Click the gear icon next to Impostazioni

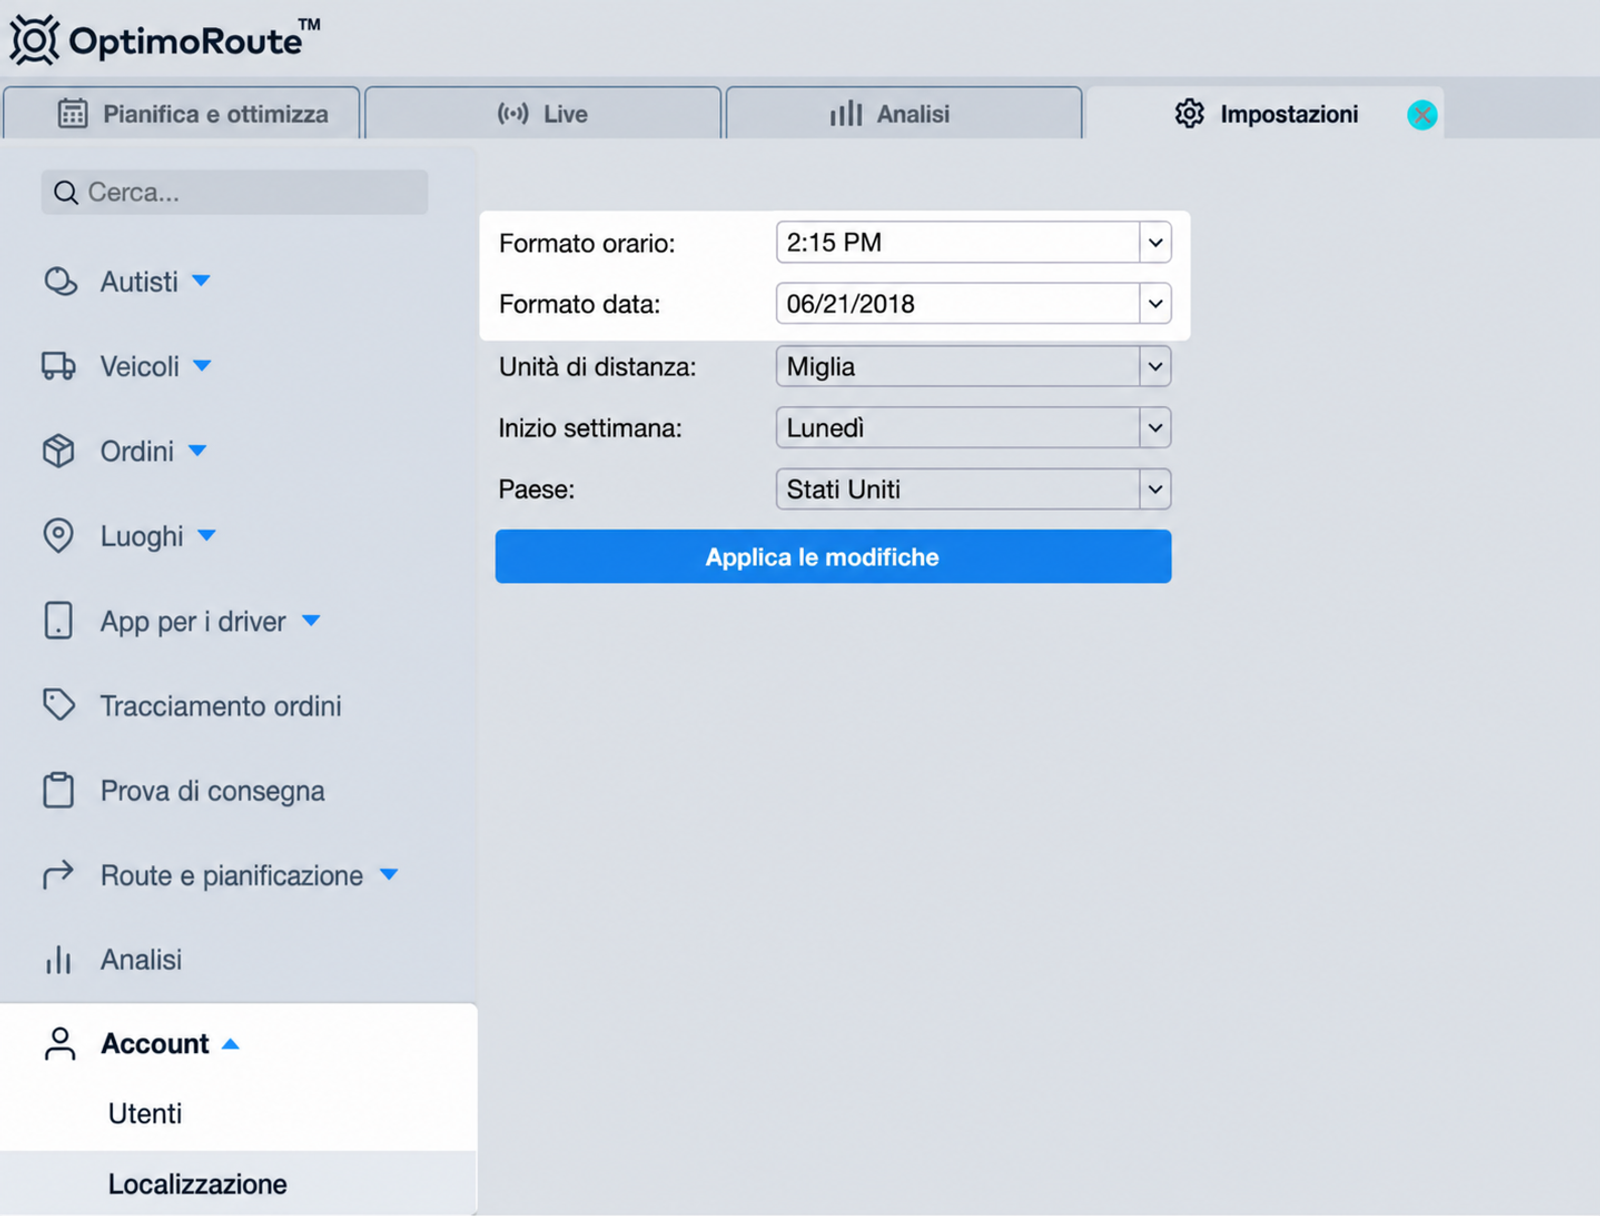(x=1189, y=114)
